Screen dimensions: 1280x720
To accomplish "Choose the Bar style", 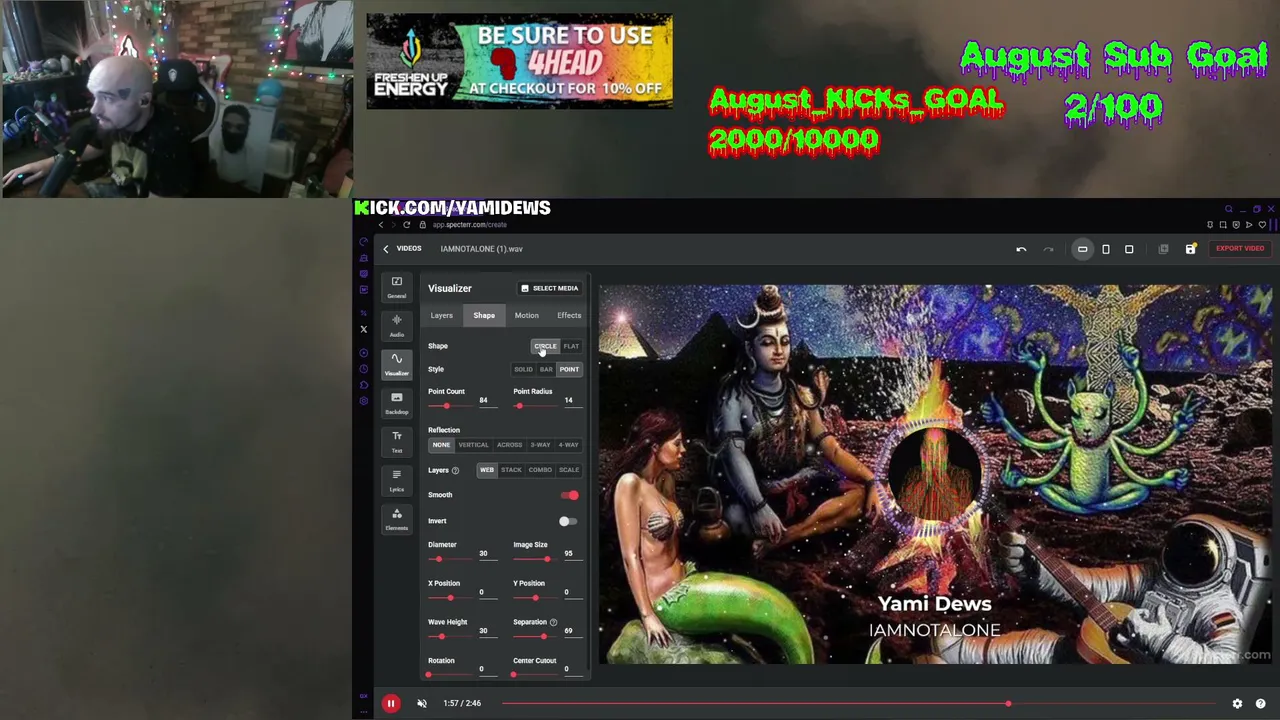I will tap(546, 369).
